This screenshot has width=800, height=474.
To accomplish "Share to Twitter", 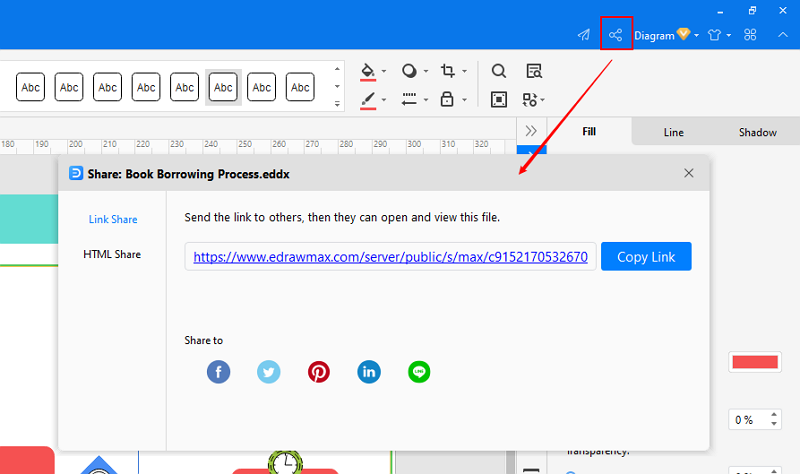I will [268, 372].
